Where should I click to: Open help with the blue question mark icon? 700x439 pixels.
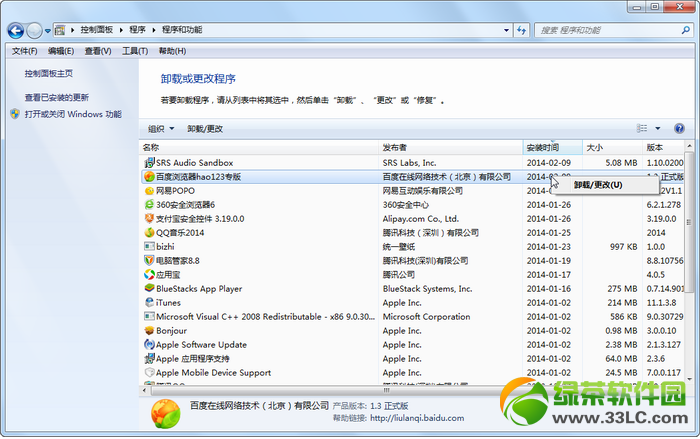point(679,129)
